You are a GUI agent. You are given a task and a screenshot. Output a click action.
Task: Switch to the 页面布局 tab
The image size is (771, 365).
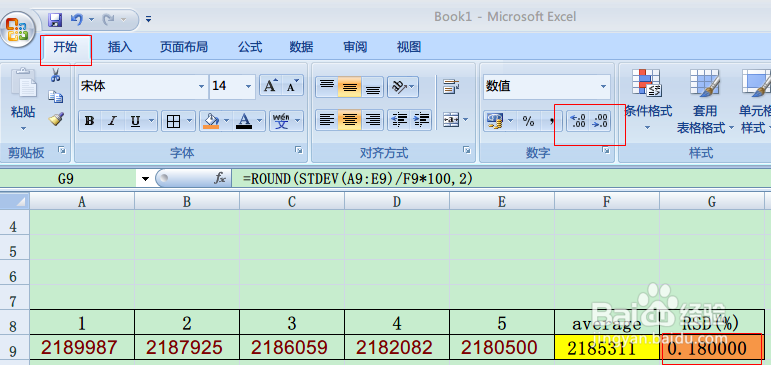pyautogui.click(x=184, y=47)
